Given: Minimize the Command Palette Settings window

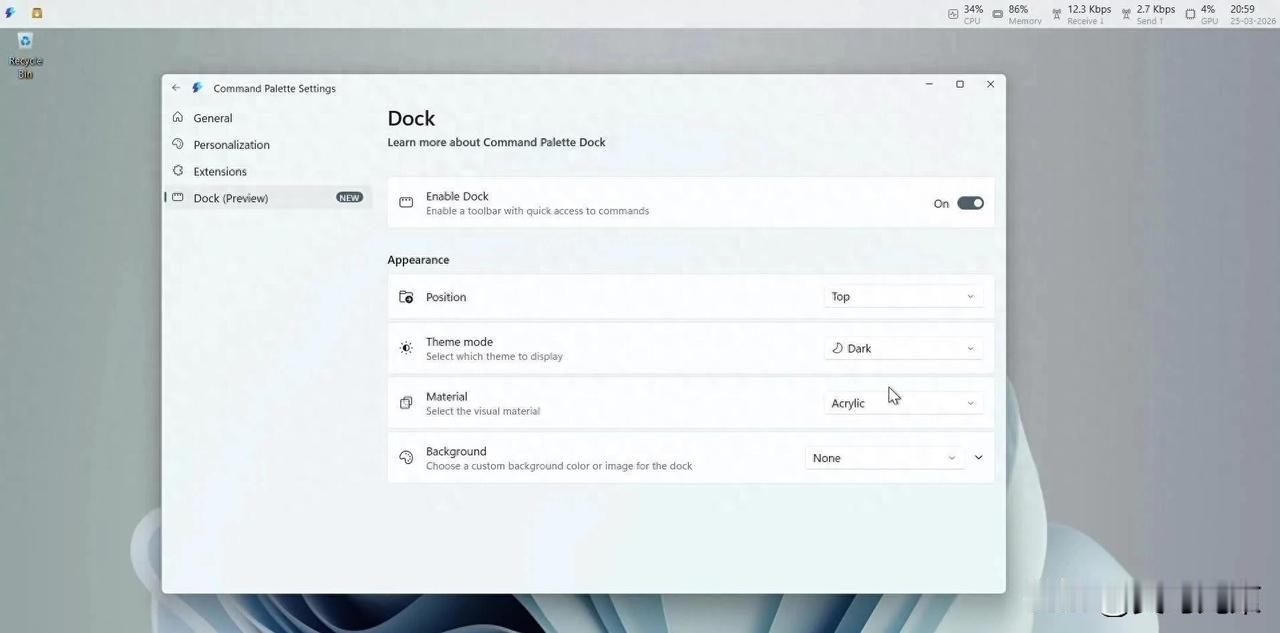Looking at the screenshot, I should point(929,85).
